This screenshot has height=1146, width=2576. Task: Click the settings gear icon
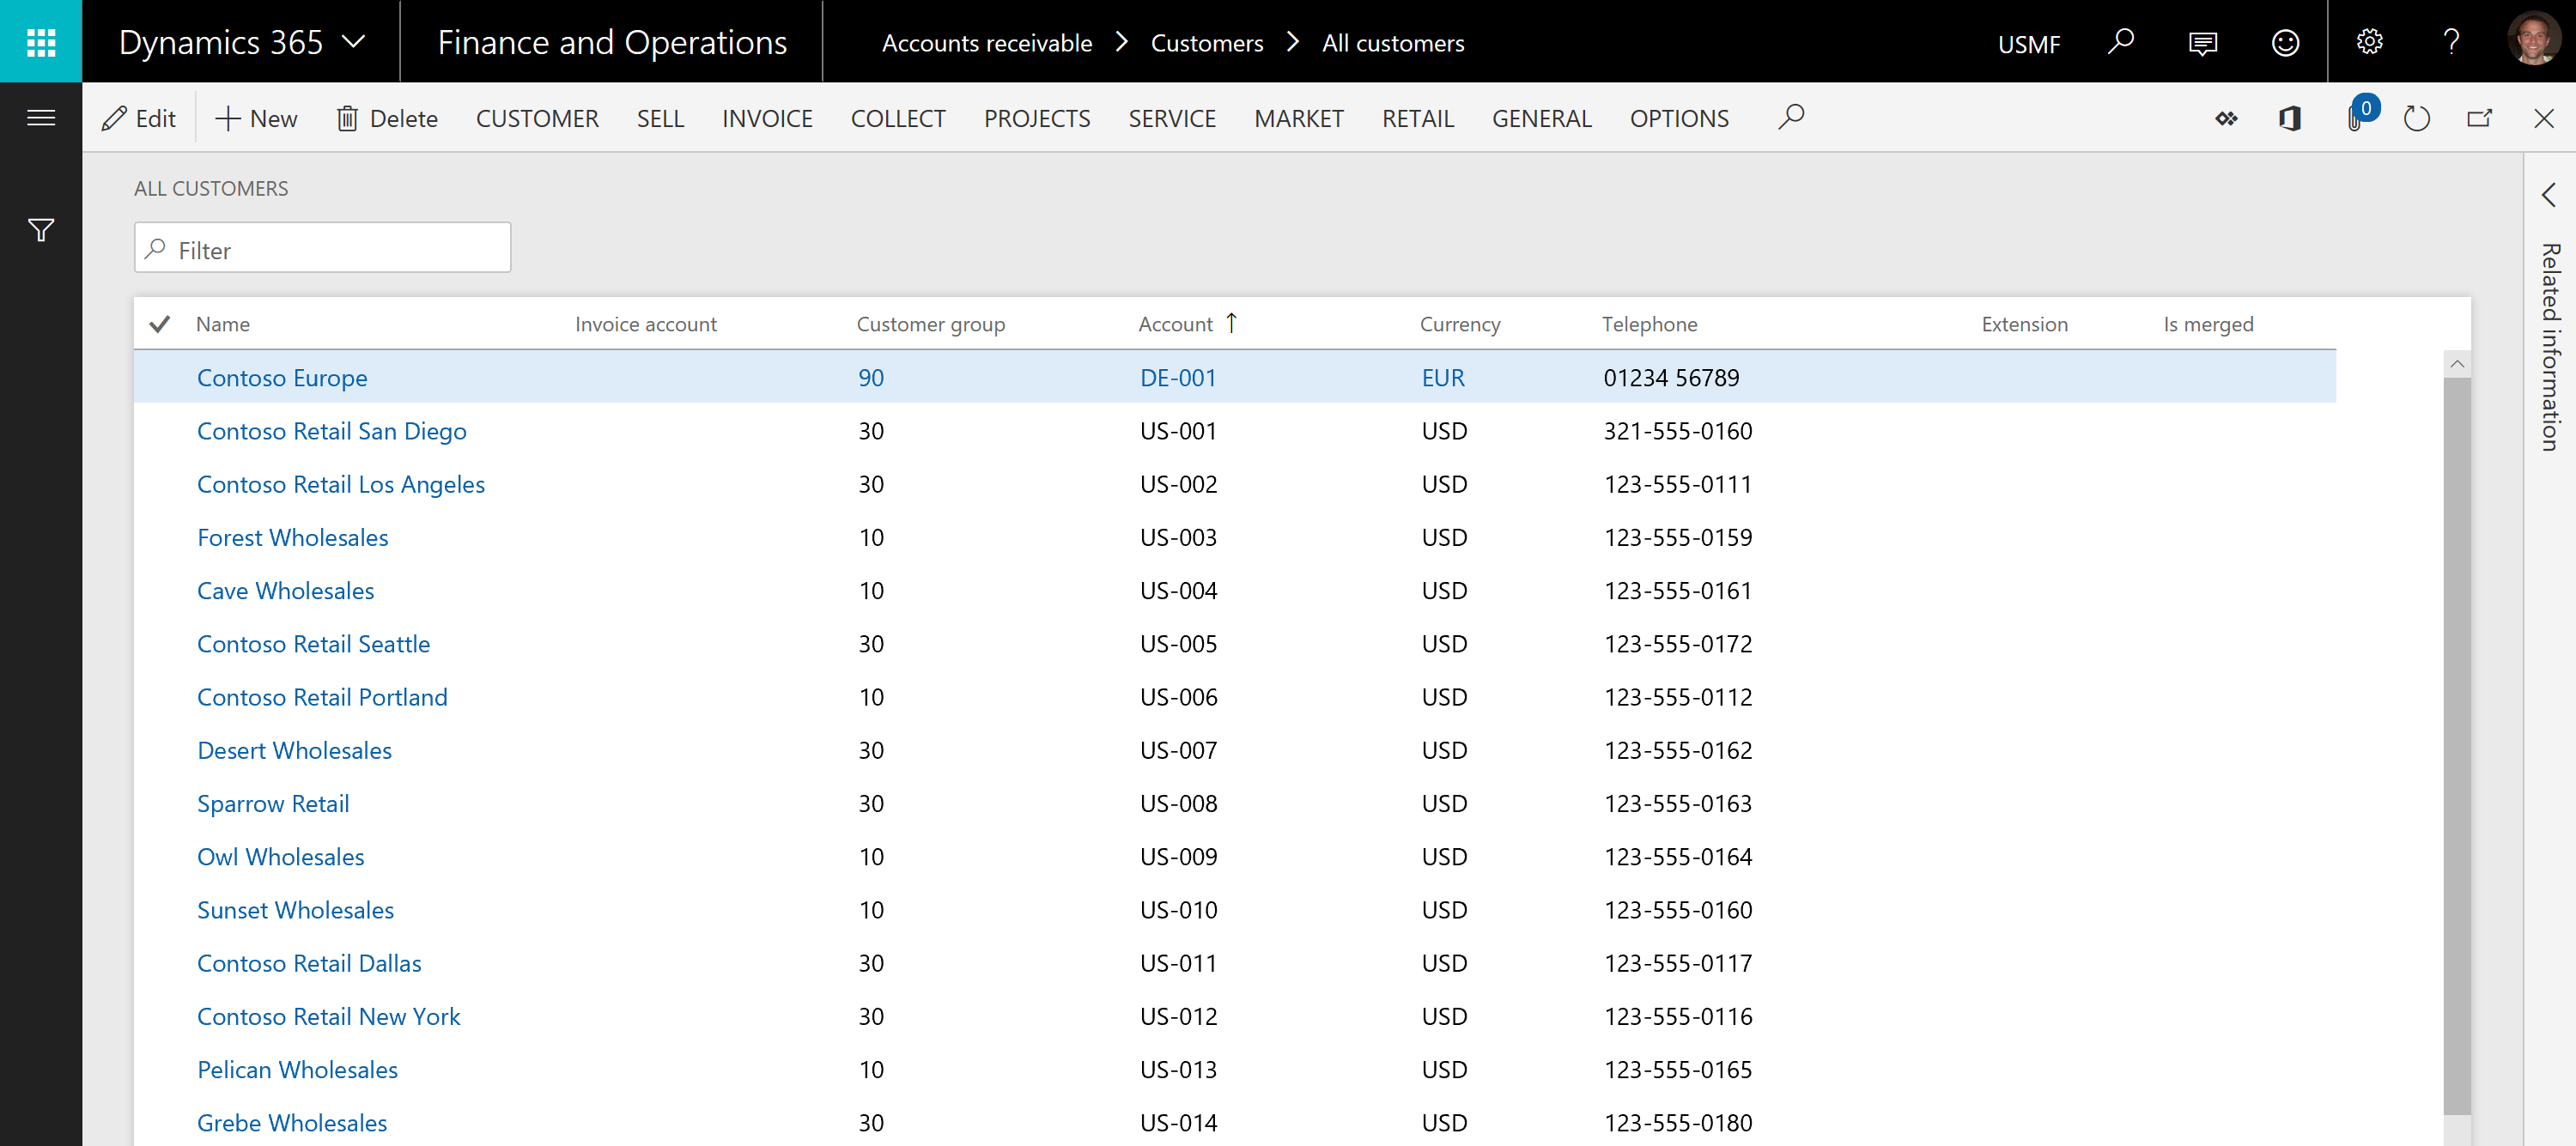pyautogui.click(x=2369, y=41)
